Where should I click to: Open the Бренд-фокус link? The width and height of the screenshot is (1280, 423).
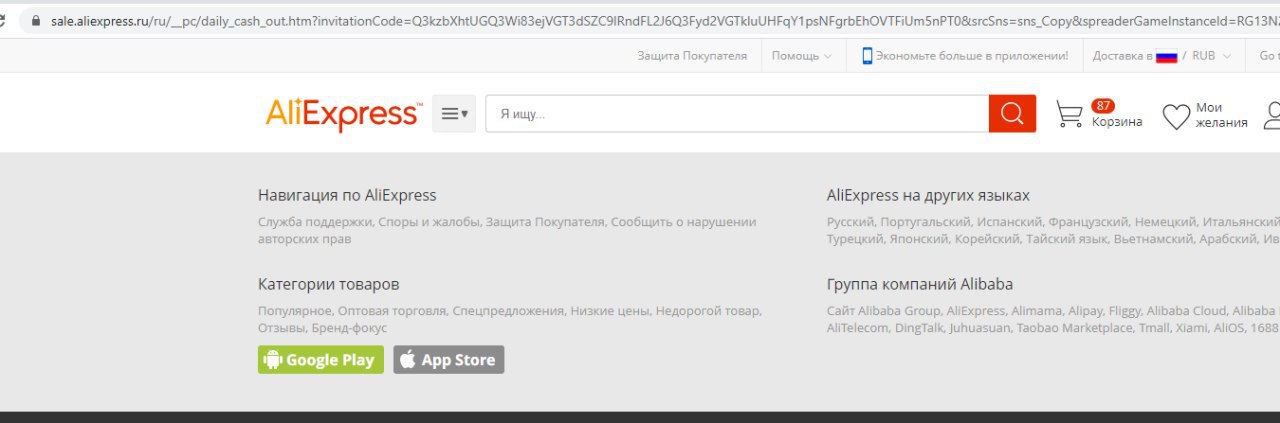pyautogui.click(x=349, y=328)
